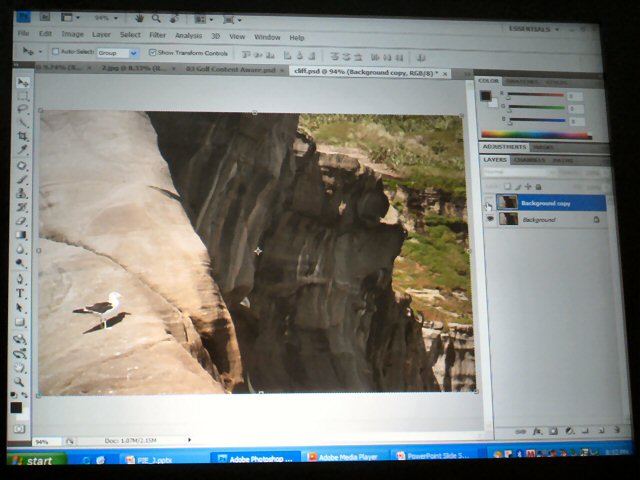Image resolution: width=640 pixels, height=480 pixels.
Task: Launch Bridge from the application bar
Action: (44, 17)
